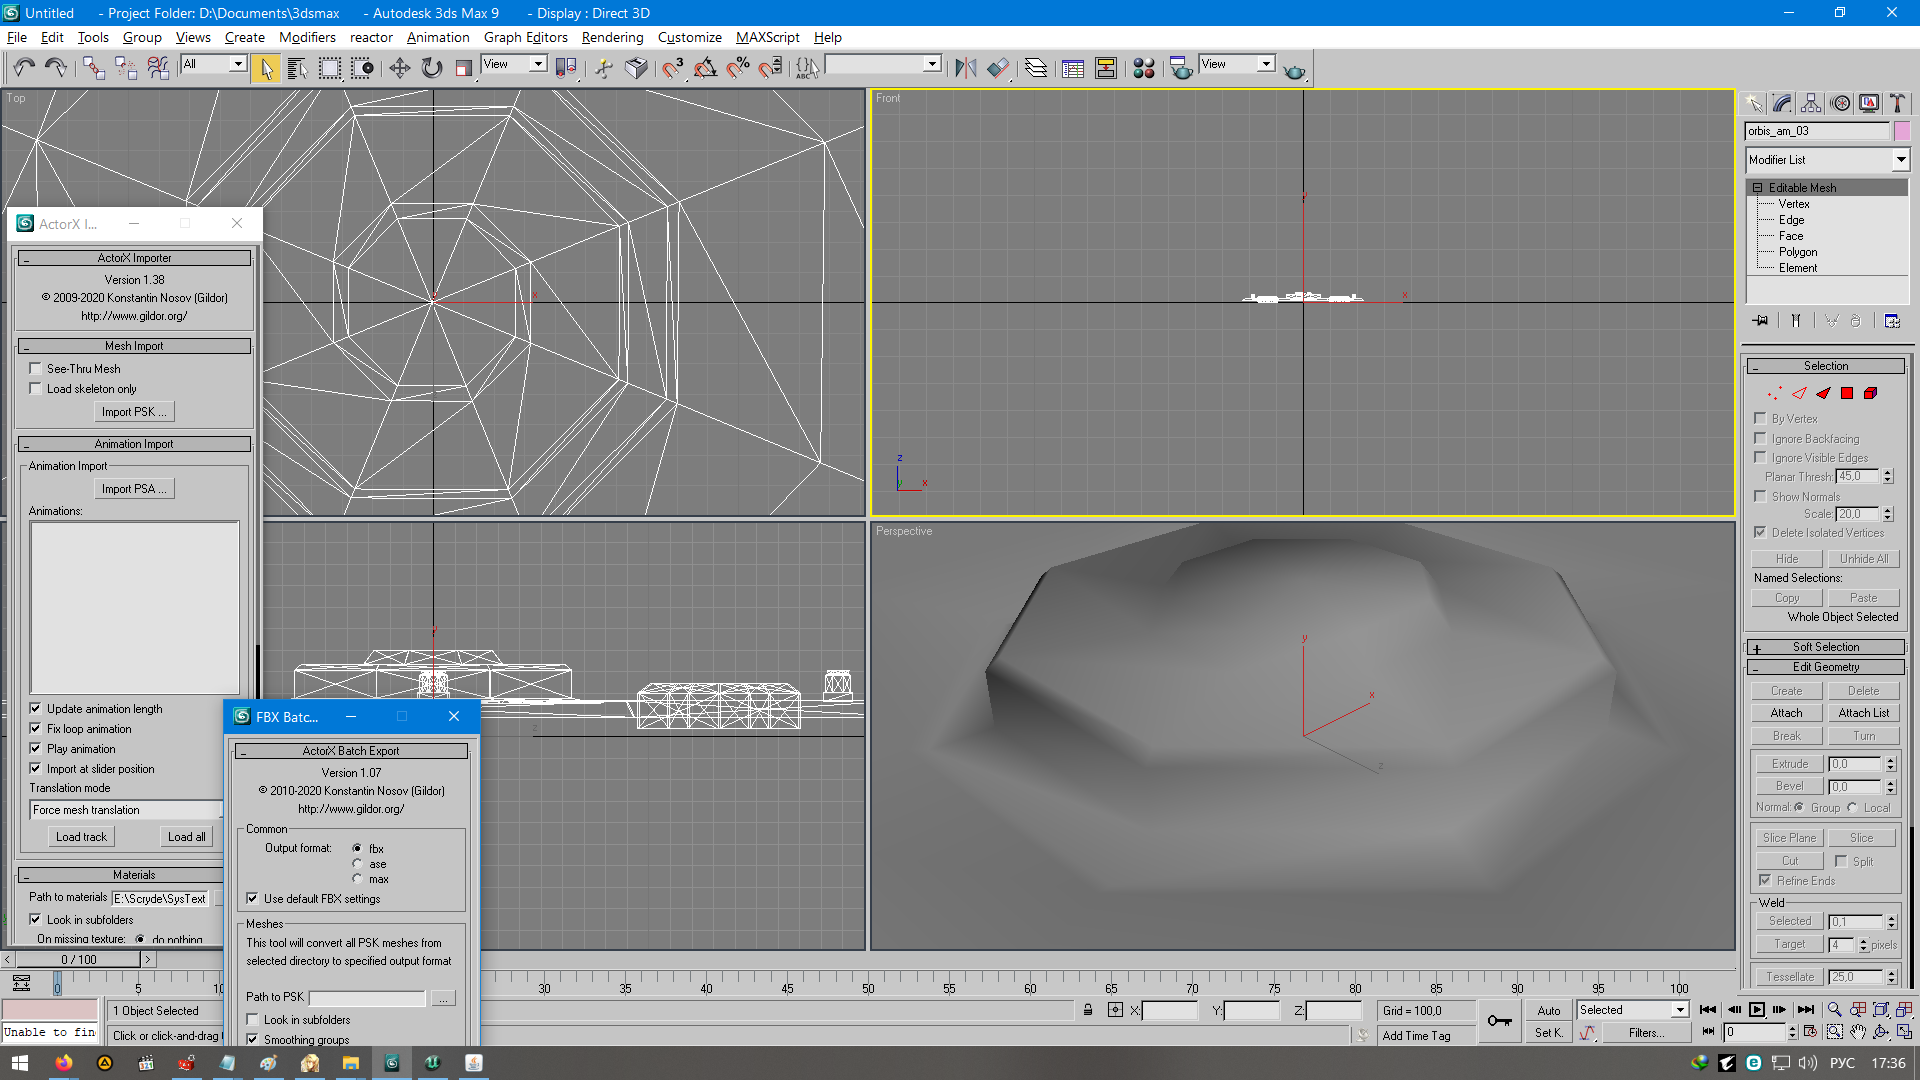
Task: Click the pink object color swatch
Action: tap(1902, 131)
